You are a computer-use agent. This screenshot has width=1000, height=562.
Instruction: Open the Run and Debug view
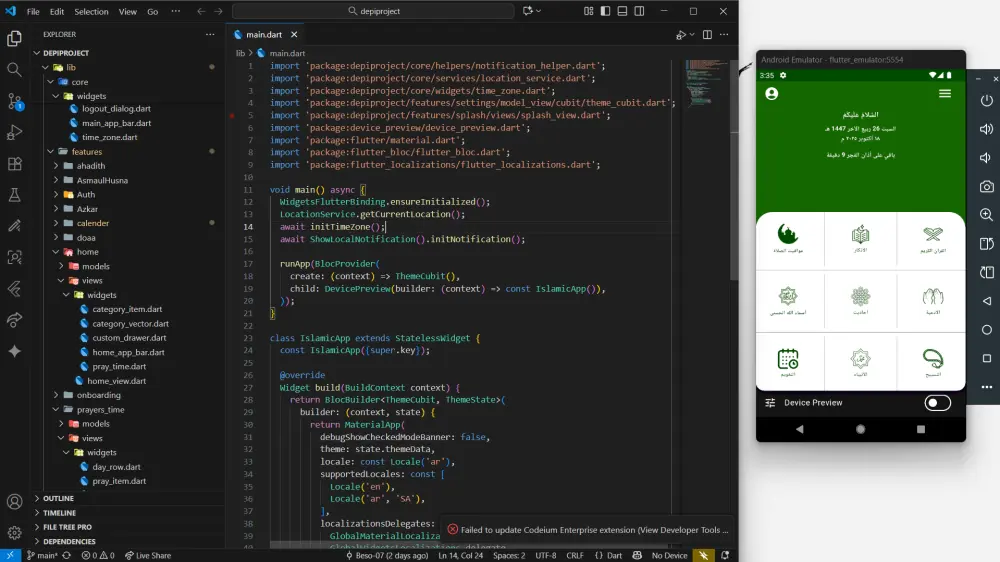click(15, 132)
